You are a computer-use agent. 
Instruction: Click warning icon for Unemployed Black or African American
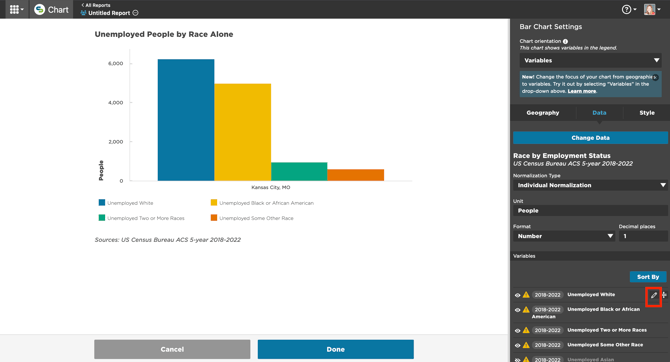coord(526,309)
